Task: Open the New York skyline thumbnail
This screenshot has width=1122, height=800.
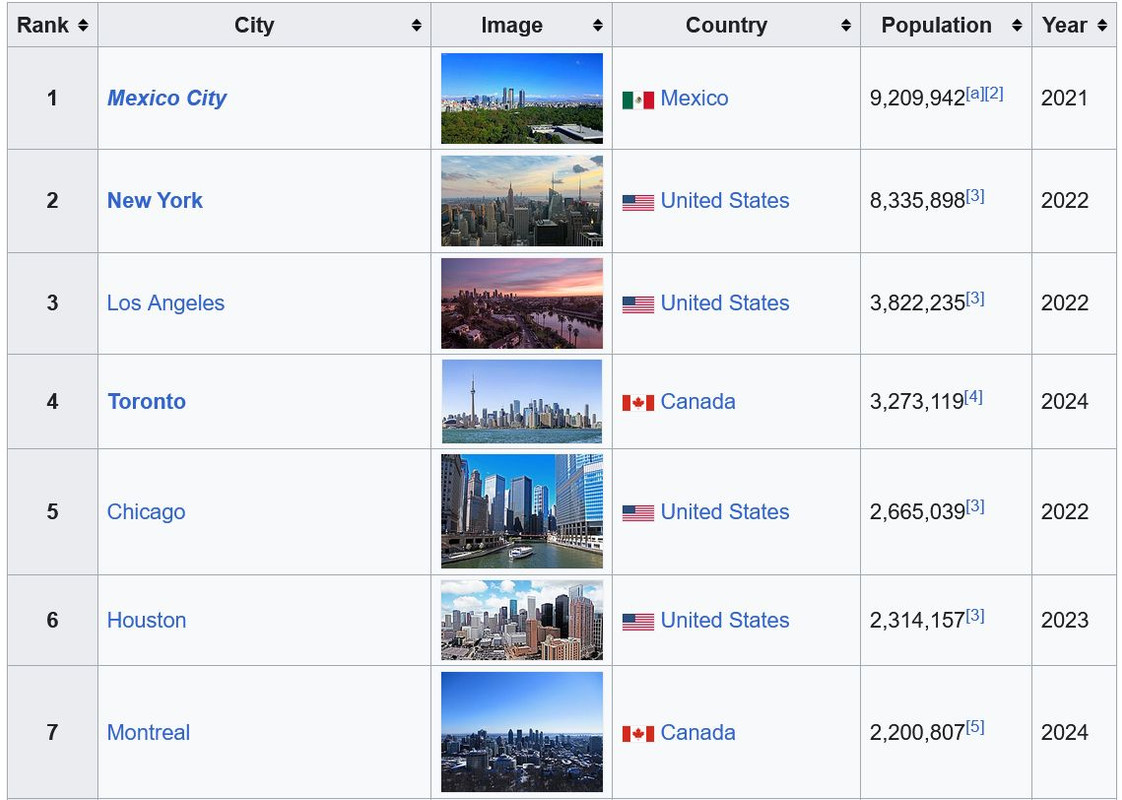Action: click(x=522, y=200)
